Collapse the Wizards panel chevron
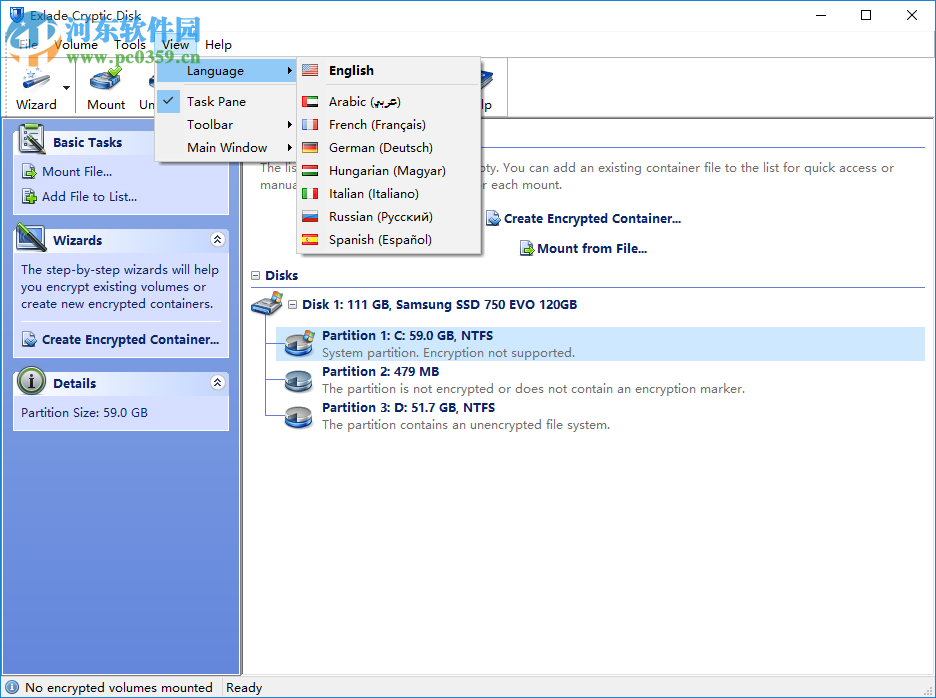 click(x=217, y=239)
